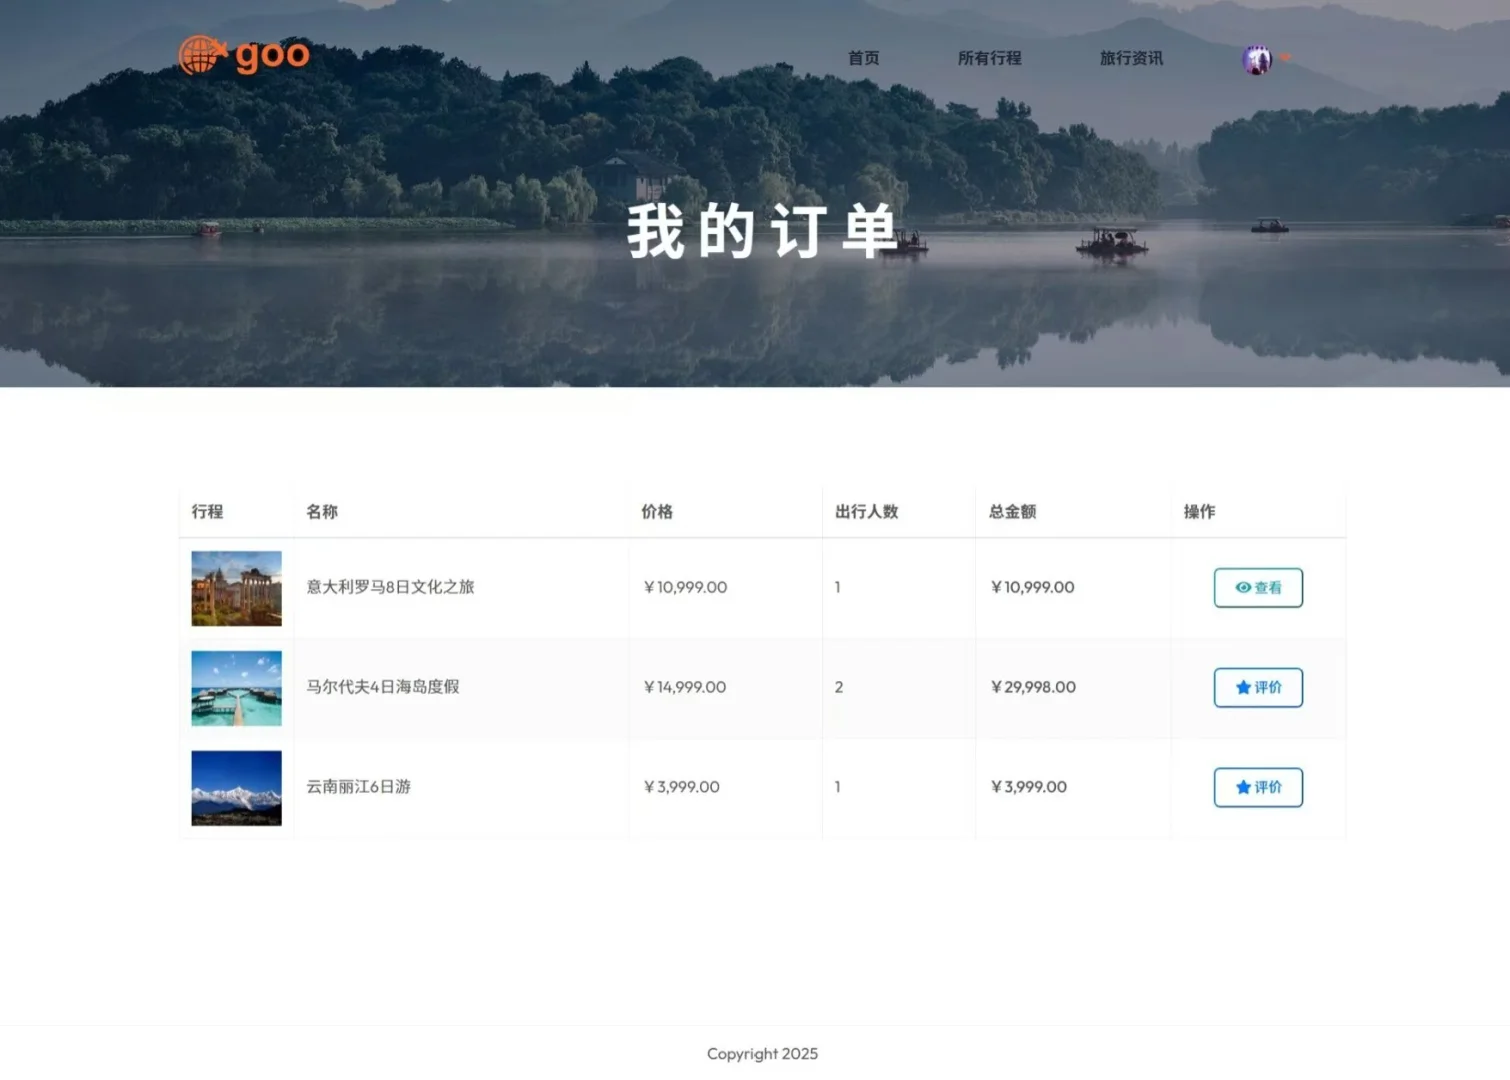The image size is (1510, 1080).
Task: Click the circular profile picture in the header
Action: [x=1256, y=59]
